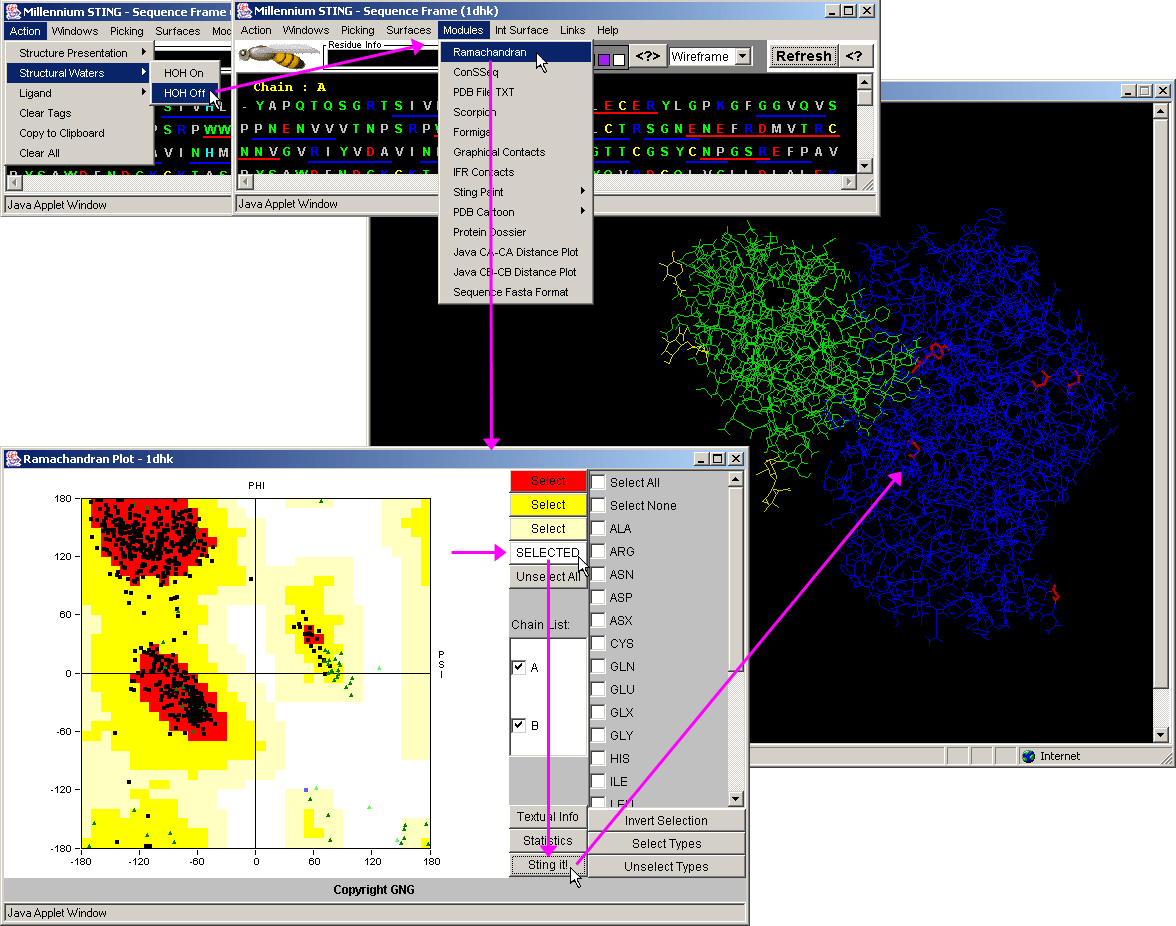
Task: Maximize the Ramachandran Plot window
Action: point(718,459)
